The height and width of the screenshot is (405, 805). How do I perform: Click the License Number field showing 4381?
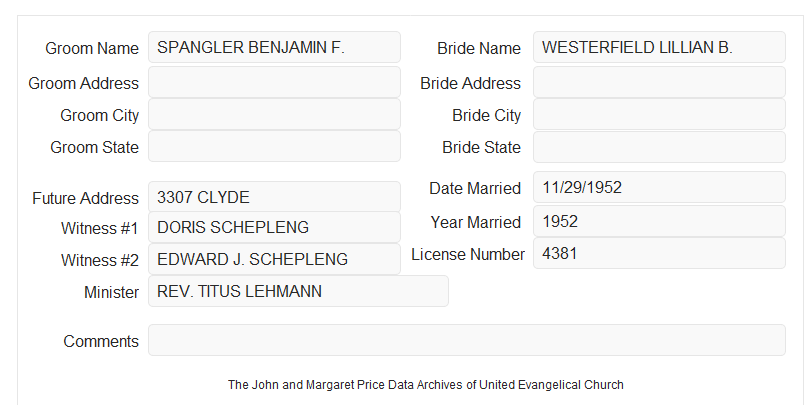(659, 253)
